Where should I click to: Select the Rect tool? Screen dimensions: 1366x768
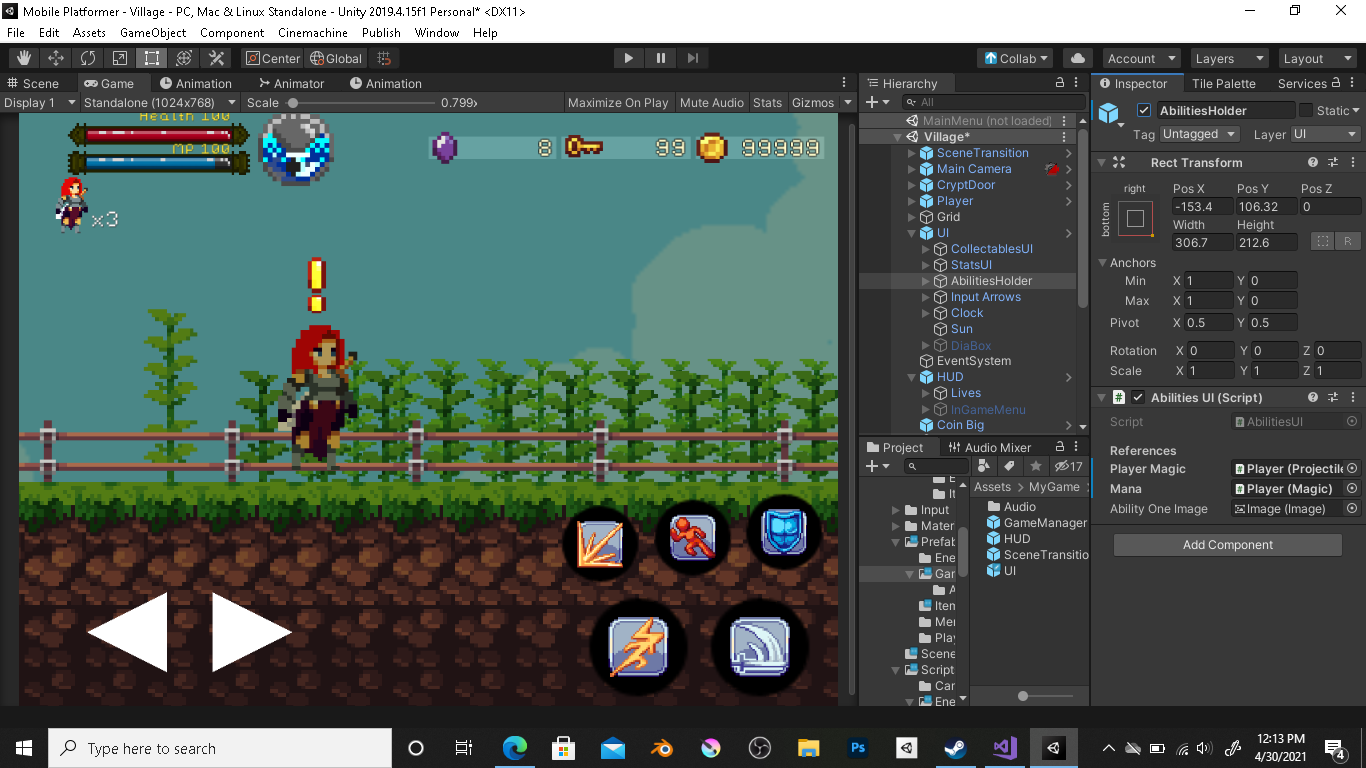tap(152, 58)
